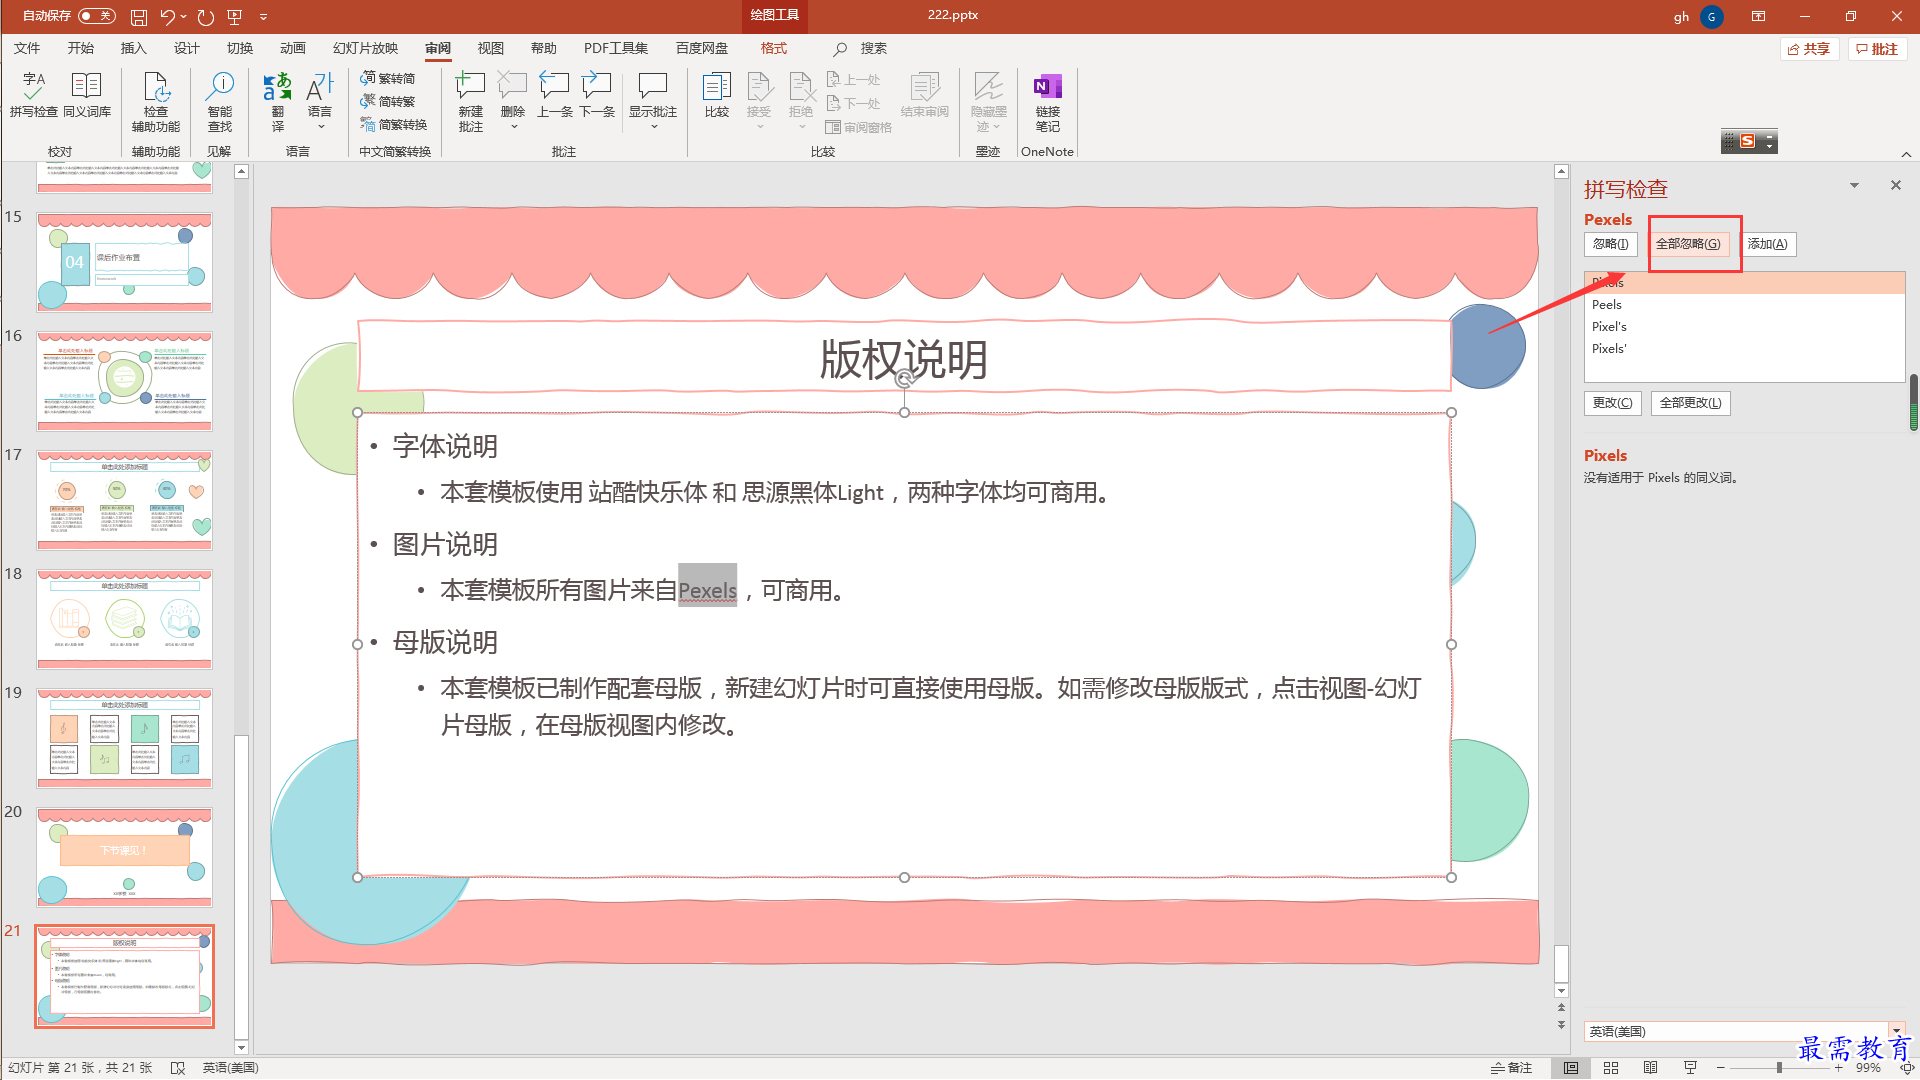Click the 全部忽略(G) button

tap(1688, 244)
